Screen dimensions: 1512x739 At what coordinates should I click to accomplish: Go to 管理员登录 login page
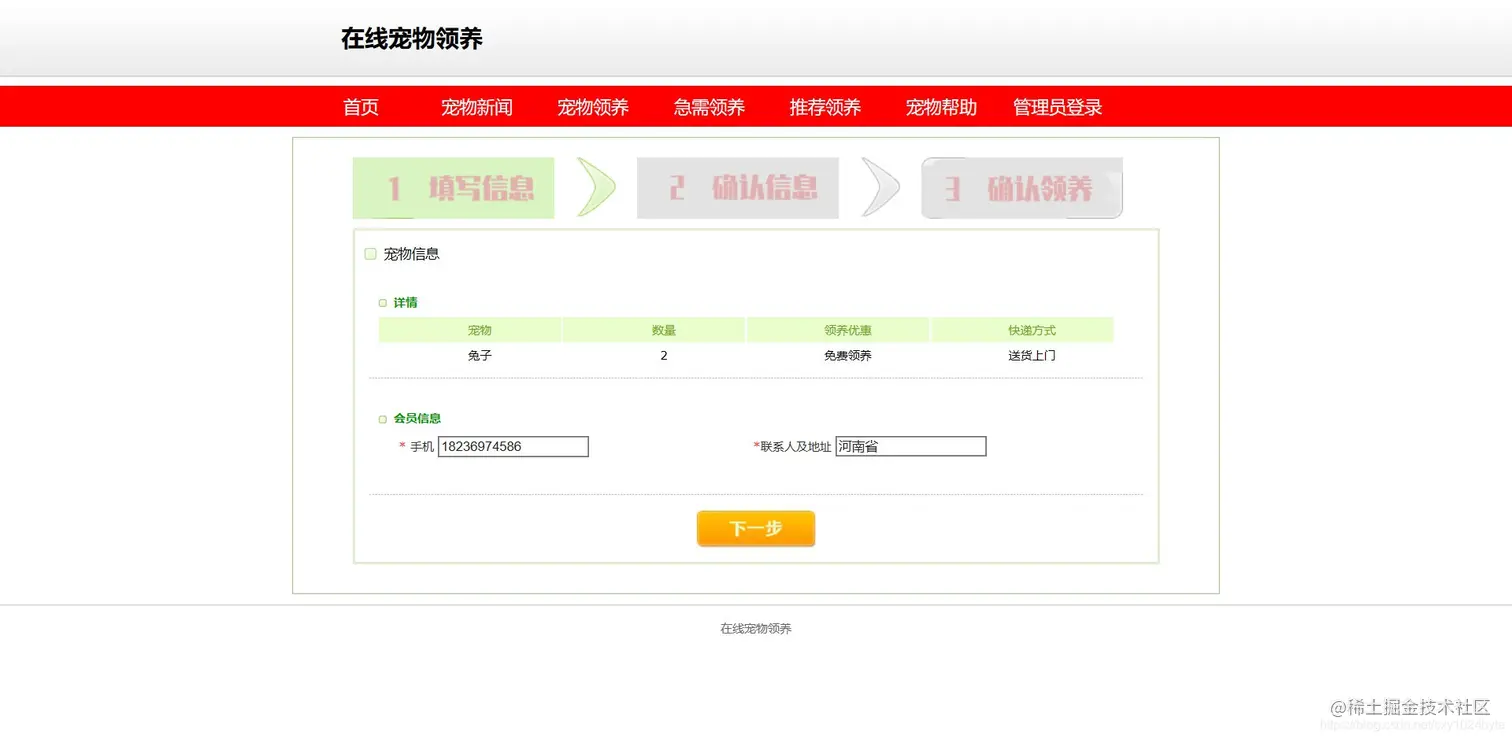click(1057, 107)
